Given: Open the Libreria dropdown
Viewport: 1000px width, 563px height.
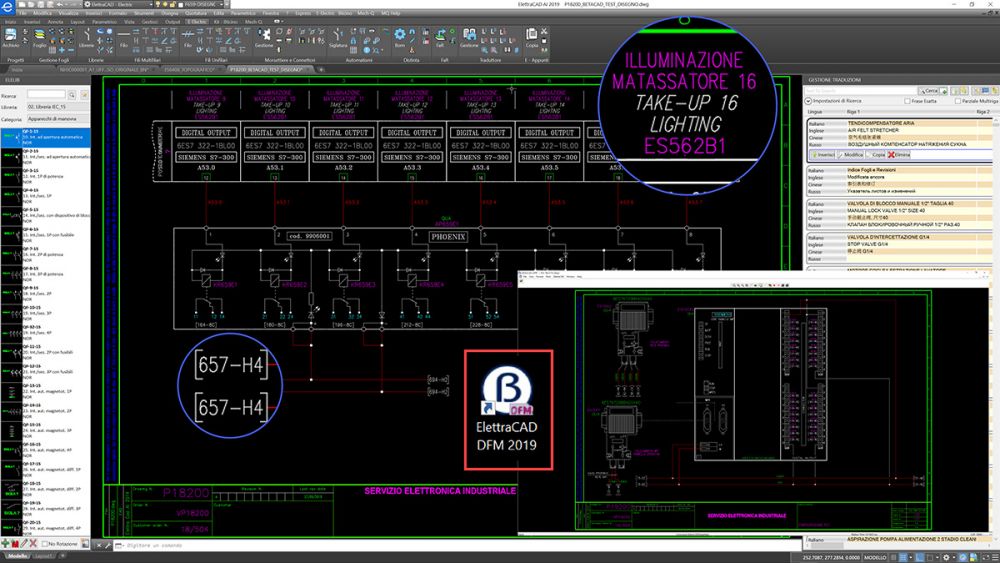Looking at the screenshot, I should coord(57,107).
